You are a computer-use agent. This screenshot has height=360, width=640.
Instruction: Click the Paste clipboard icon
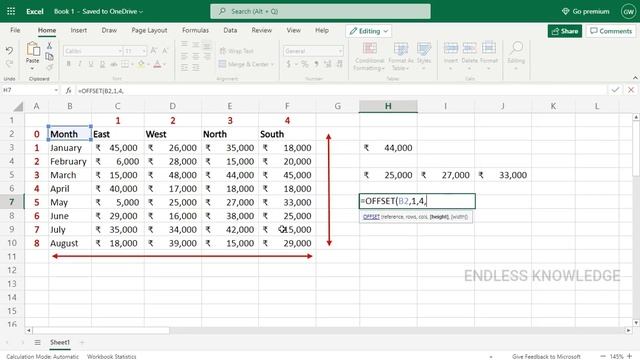[33, 50]
